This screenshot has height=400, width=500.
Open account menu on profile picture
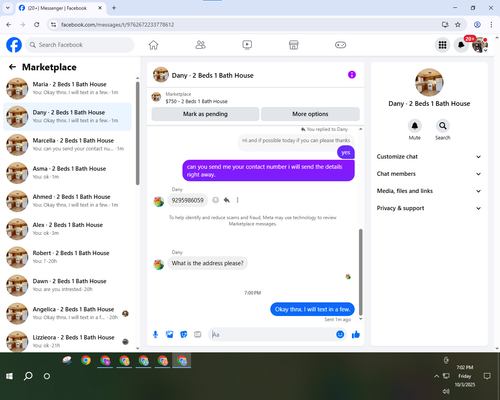[480, 45]
